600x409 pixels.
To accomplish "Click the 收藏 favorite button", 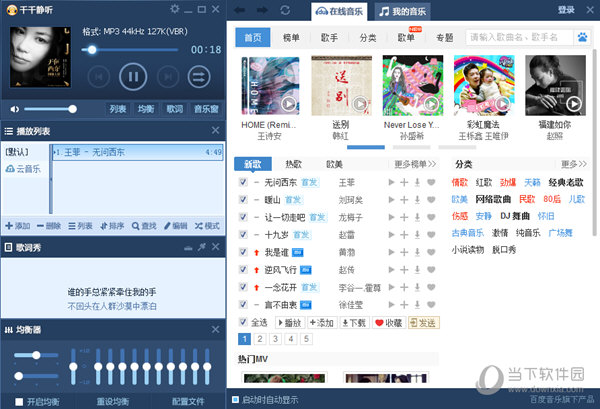I will coord(389,323).
